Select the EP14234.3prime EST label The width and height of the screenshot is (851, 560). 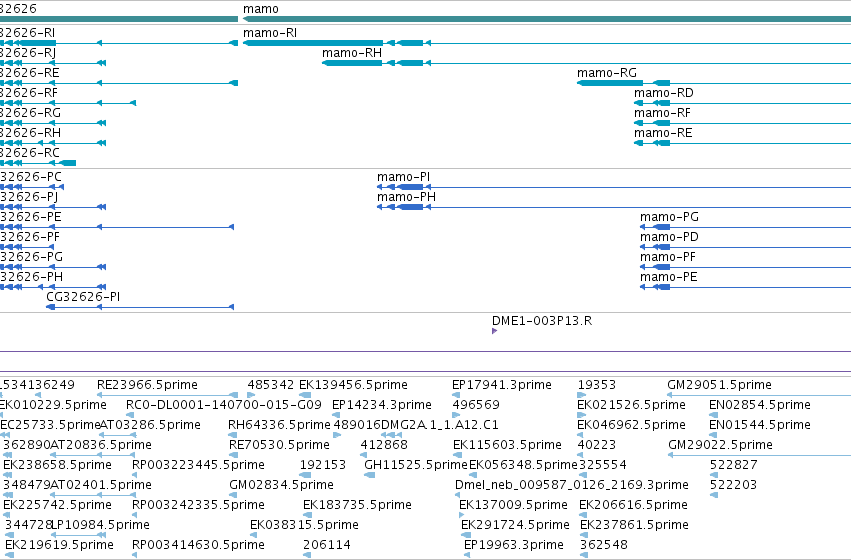[x=382, y=405]
